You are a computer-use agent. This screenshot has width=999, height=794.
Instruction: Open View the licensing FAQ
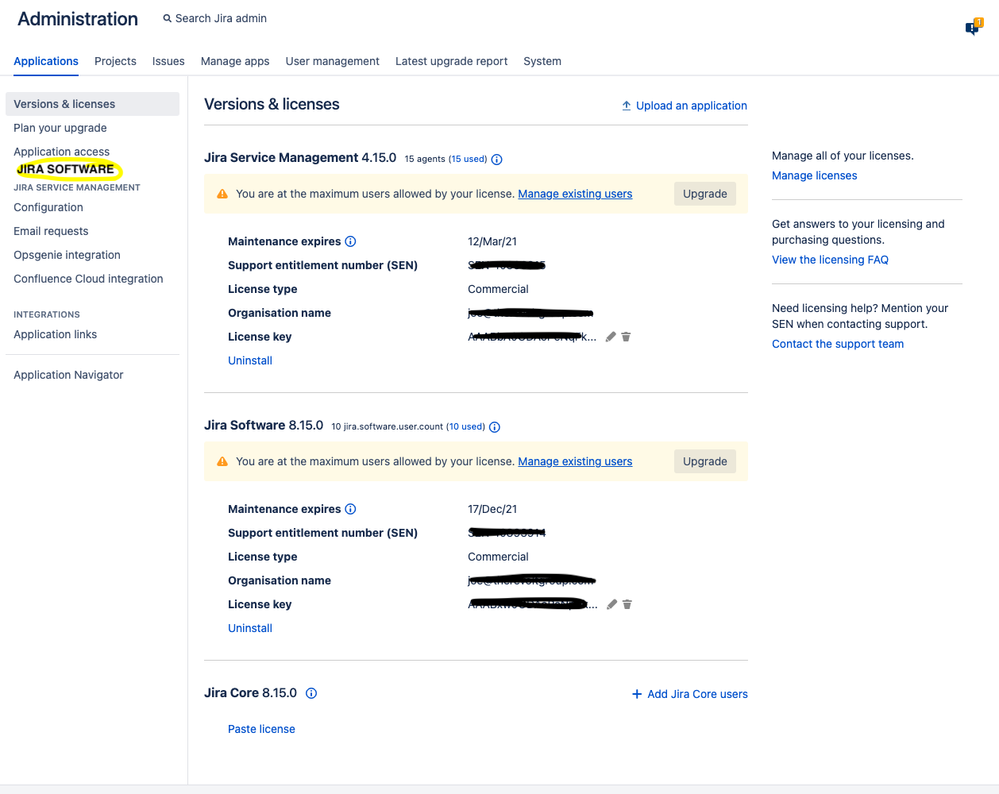(x=830, y=260)
